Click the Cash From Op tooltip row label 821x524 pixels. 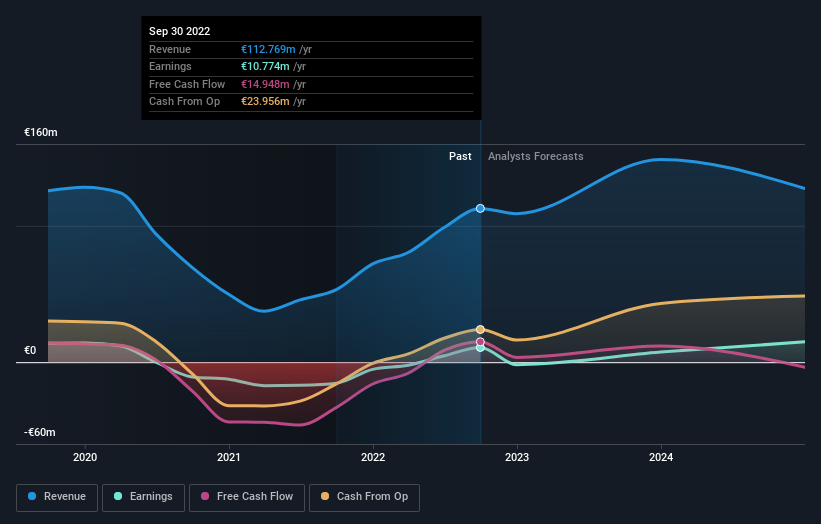[184, 102]
